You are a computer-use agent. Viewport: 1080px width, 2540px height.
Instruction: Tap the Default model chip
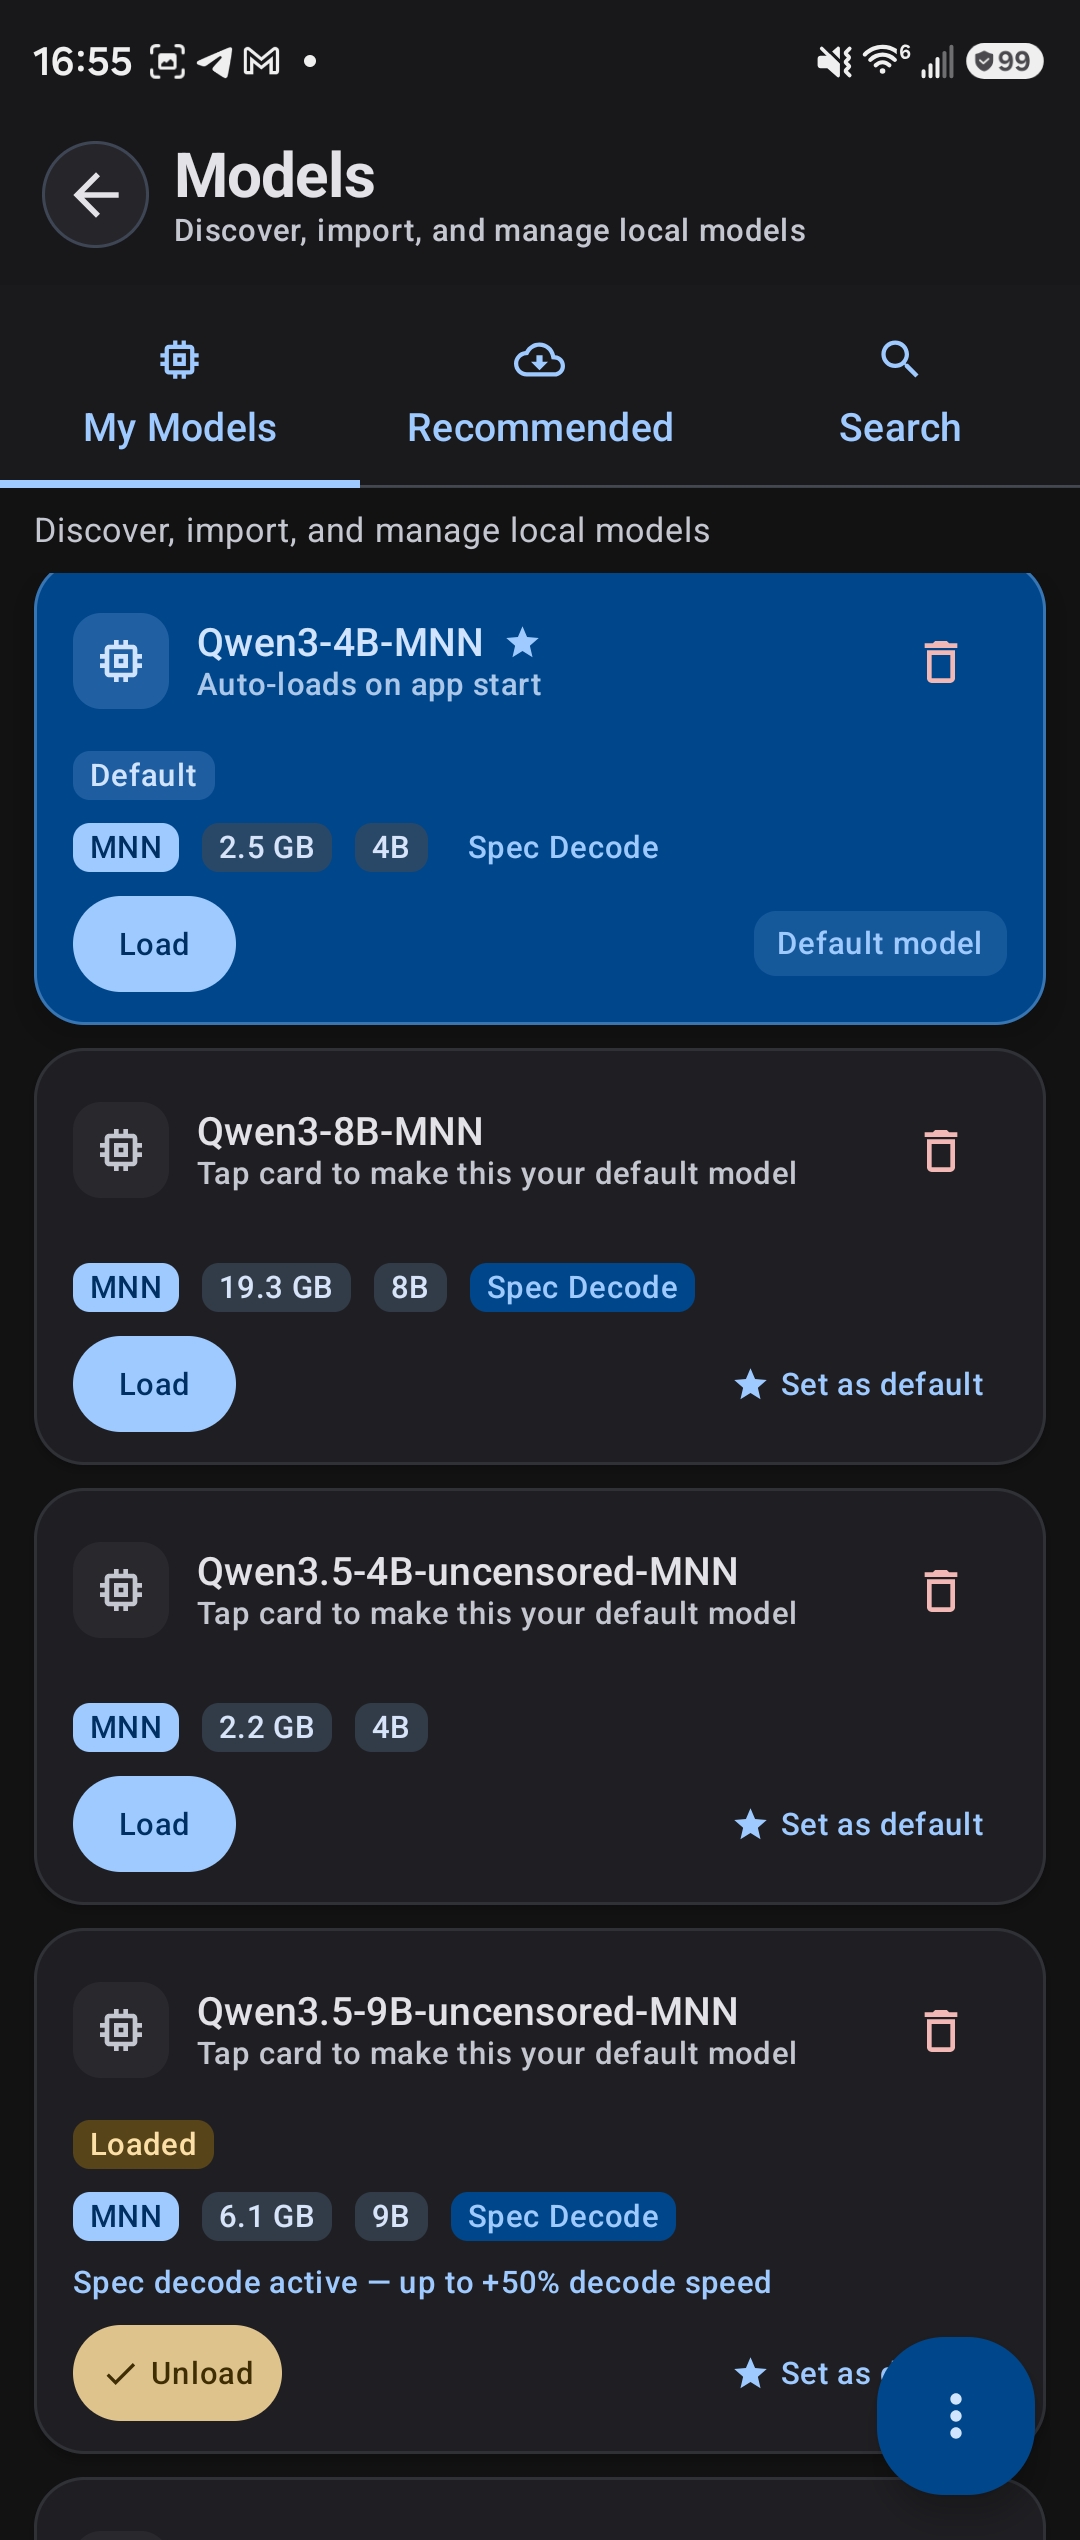tap(879, 943)
